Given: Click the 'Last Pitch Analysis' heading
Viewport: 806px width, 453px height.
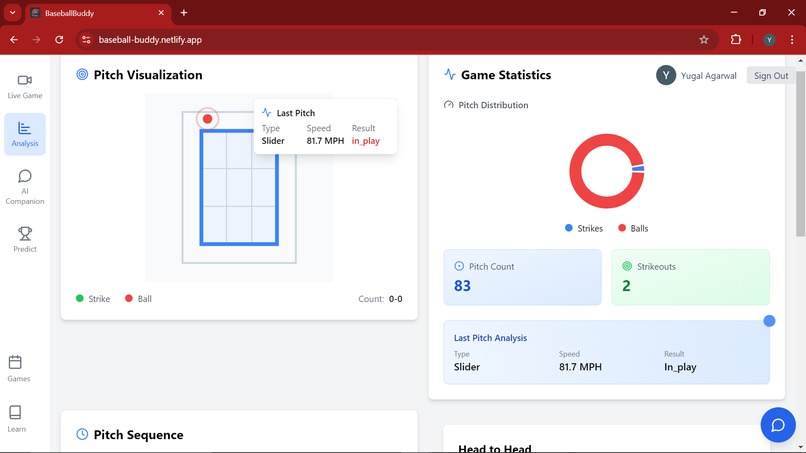Looking at the screenshot, I should [x=490, y=338].
